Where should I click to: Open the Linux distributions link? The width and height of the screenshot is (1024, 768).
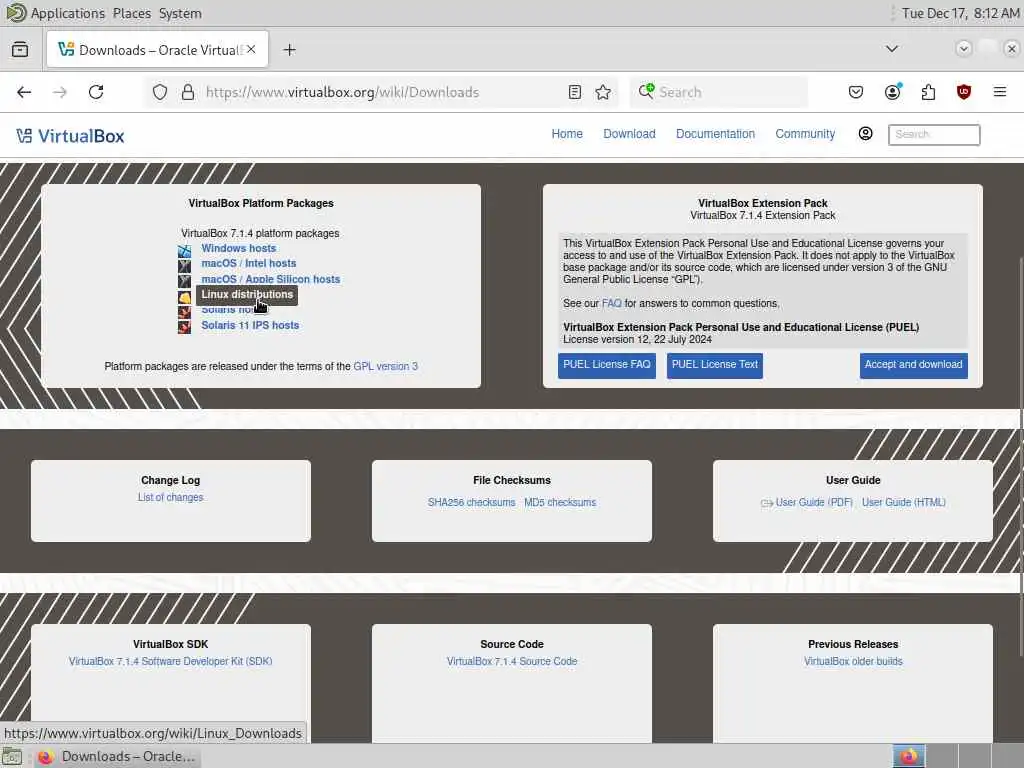[x=247, y=295]
